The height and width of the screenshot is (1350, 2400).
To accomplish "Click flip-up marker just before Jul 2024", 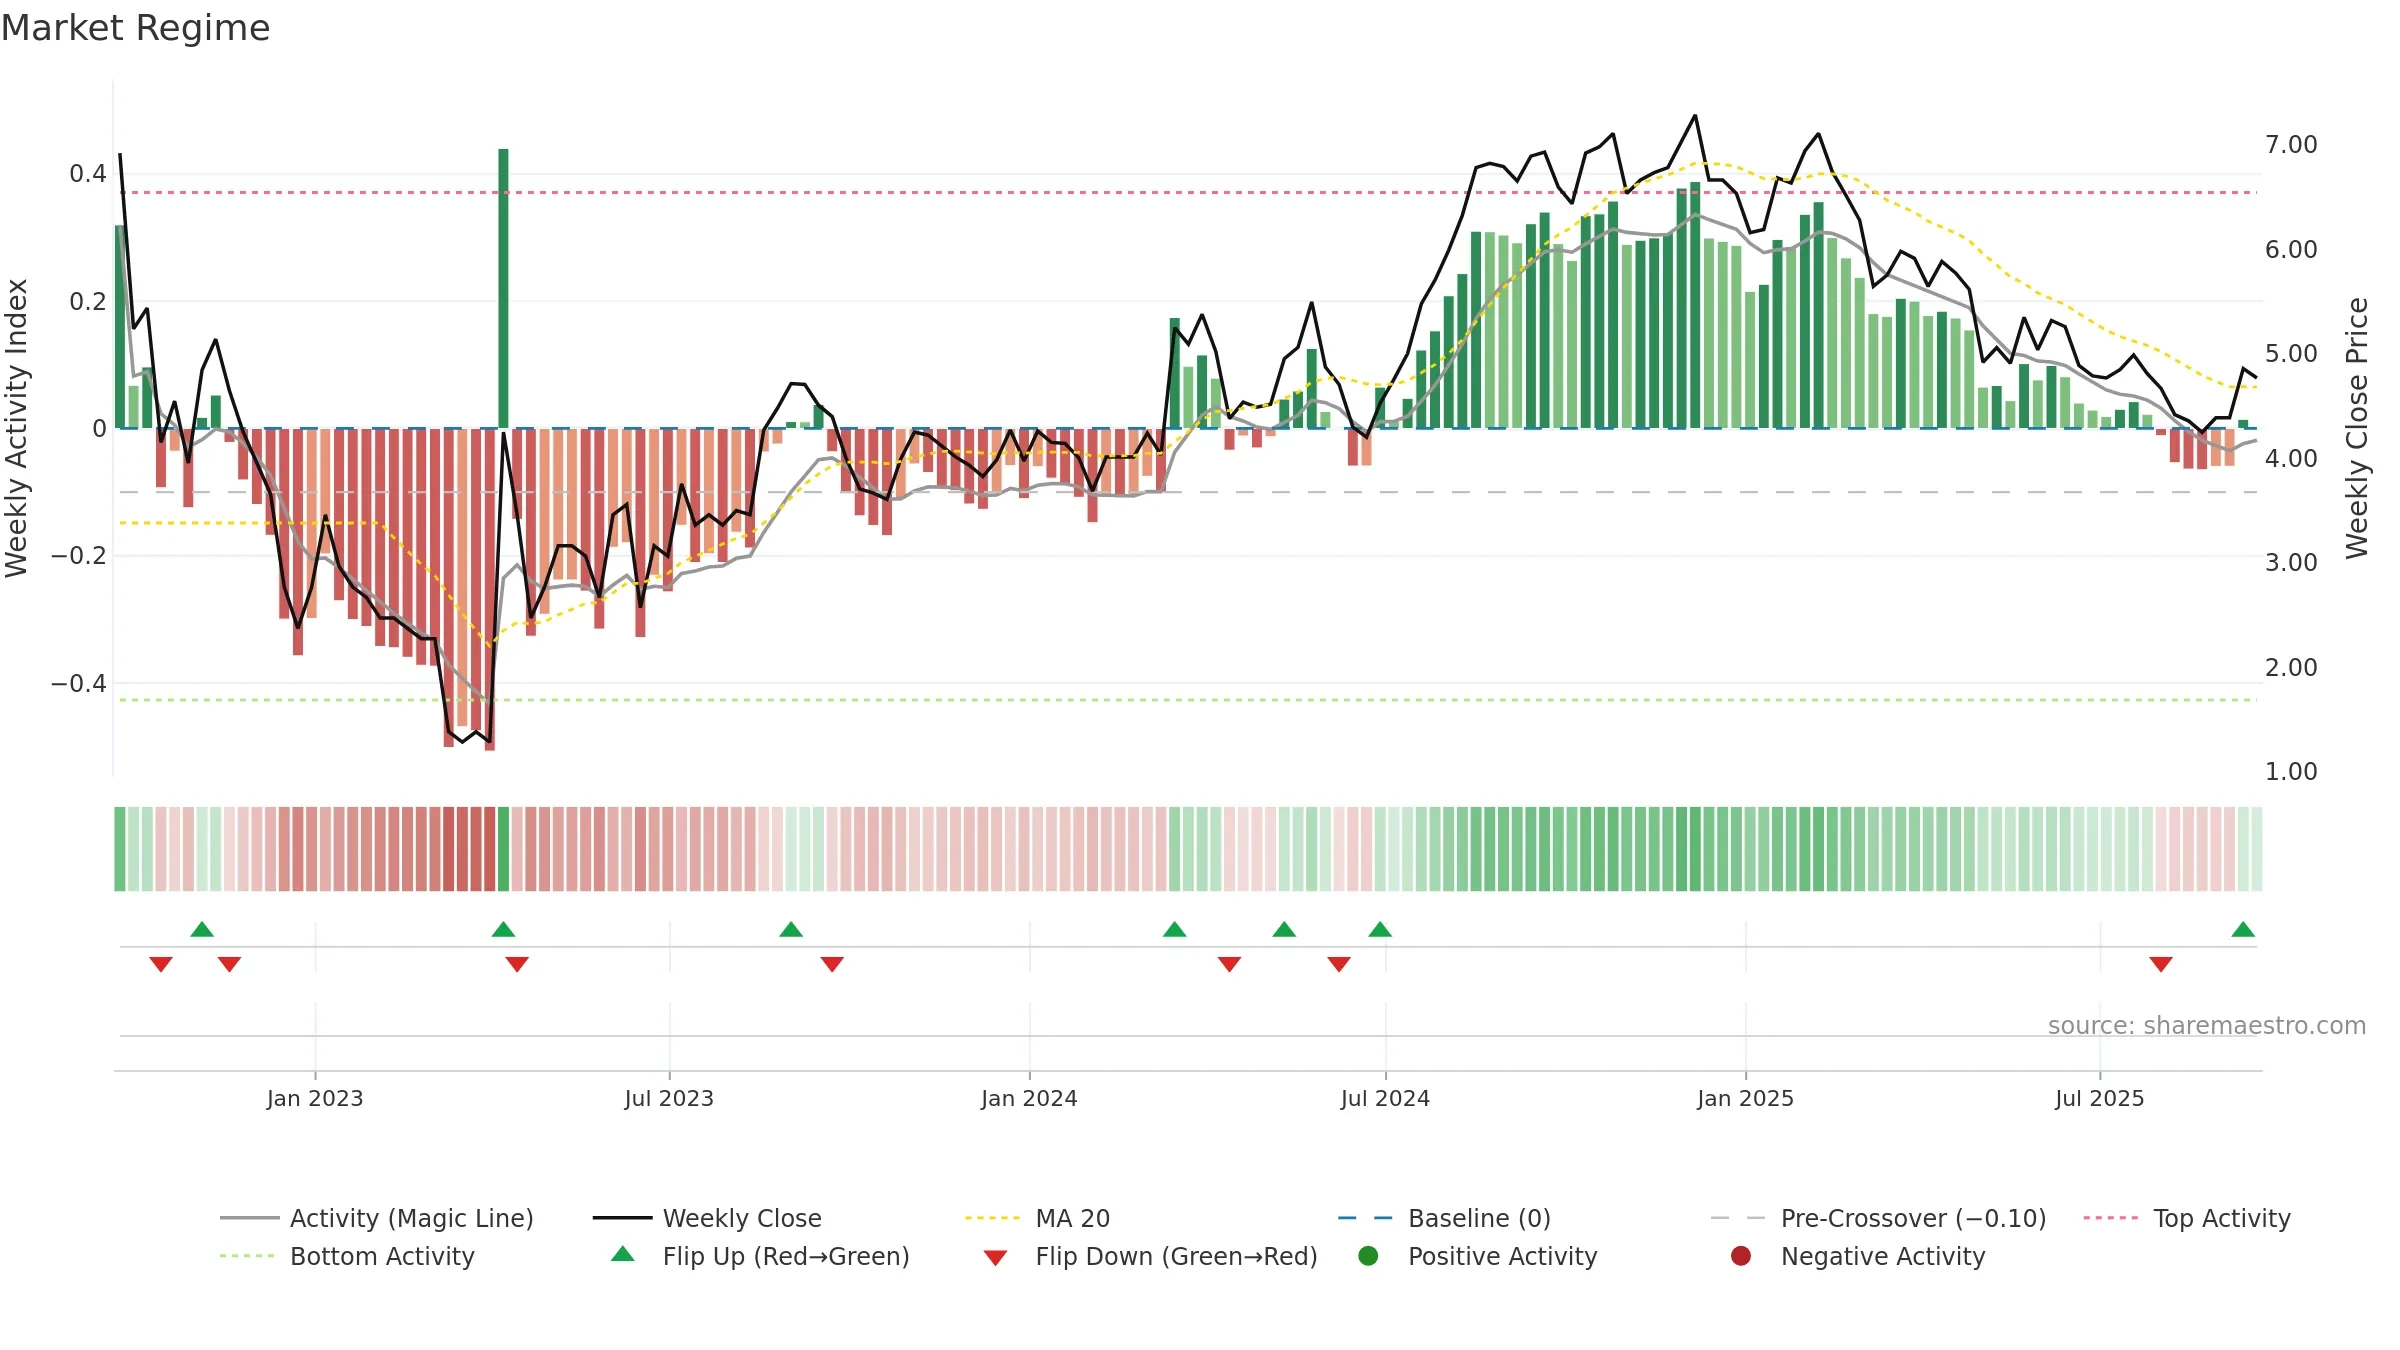I will click(1380, 930).
